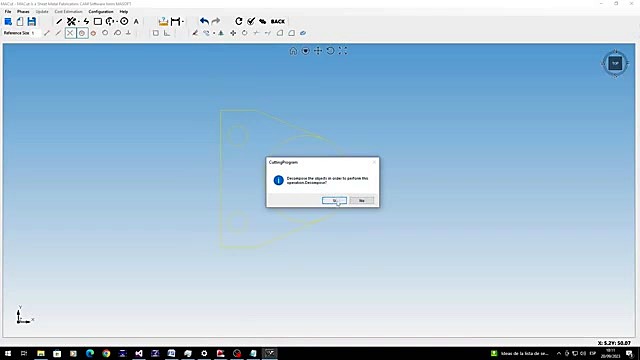Toggle the endpoint snap diagonal line icon
The height and width of the screenshot is (360, 640).
[x=47, y=33]
